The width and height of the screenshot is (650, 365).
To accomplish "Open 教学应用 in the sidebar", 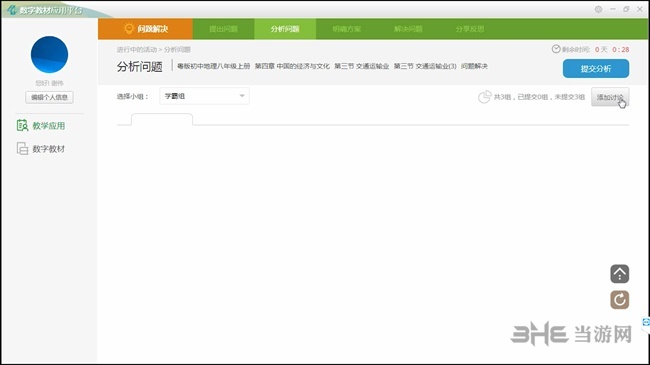I will pos(41,126).
